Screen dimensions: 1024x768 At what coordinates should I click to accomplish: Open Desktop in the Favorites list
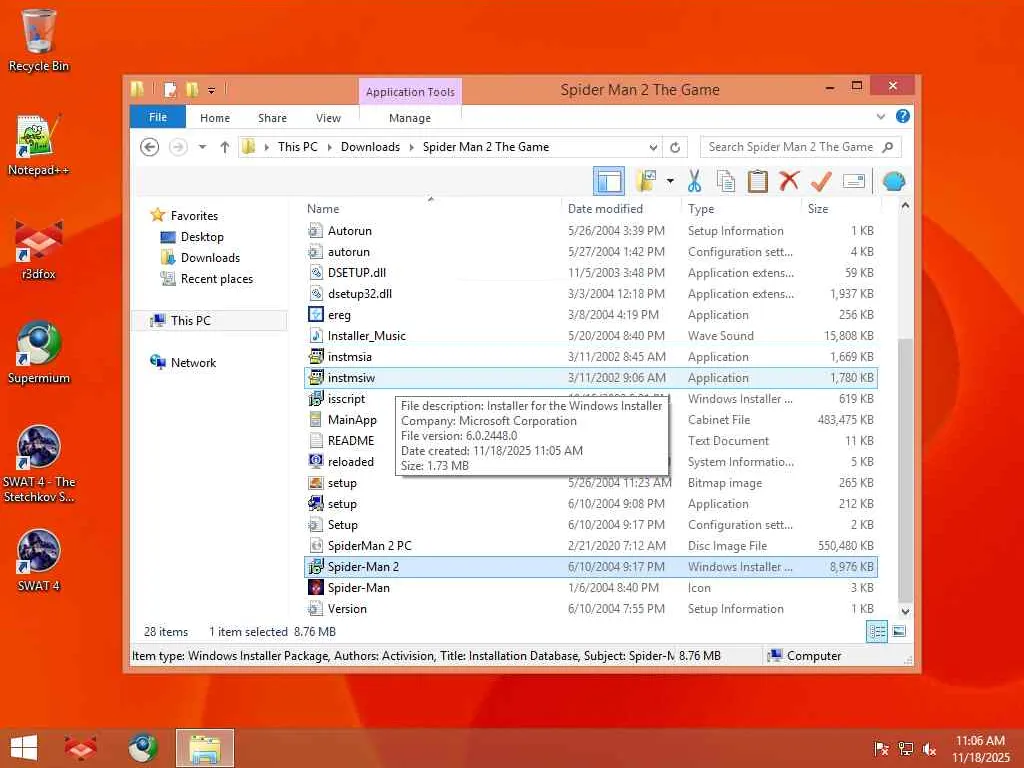pyautogui.click(x=202, y=236)
